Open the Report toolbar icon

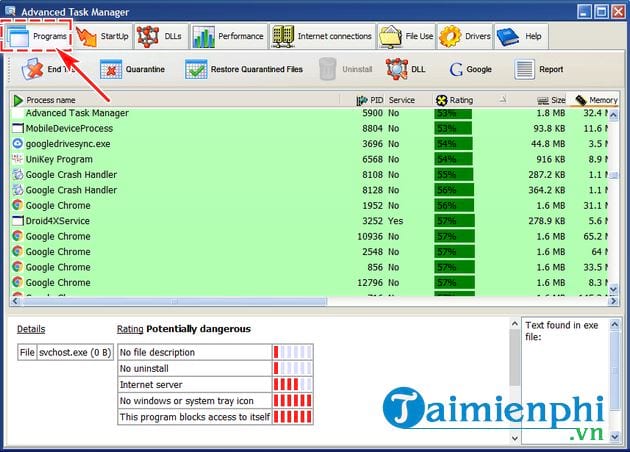(524, 70)
